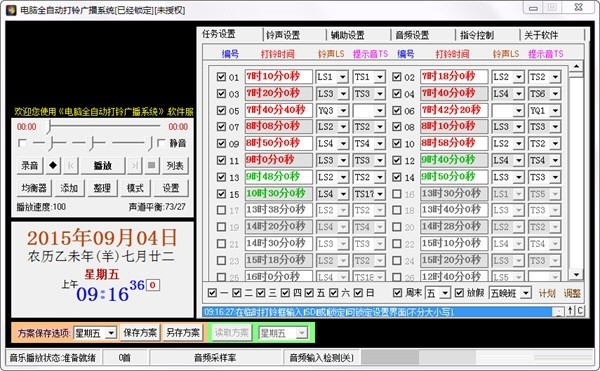Check the unlabeled box left of the sliders
The height and width of the screenshot is (371, 600).
[x=22, y=143]
